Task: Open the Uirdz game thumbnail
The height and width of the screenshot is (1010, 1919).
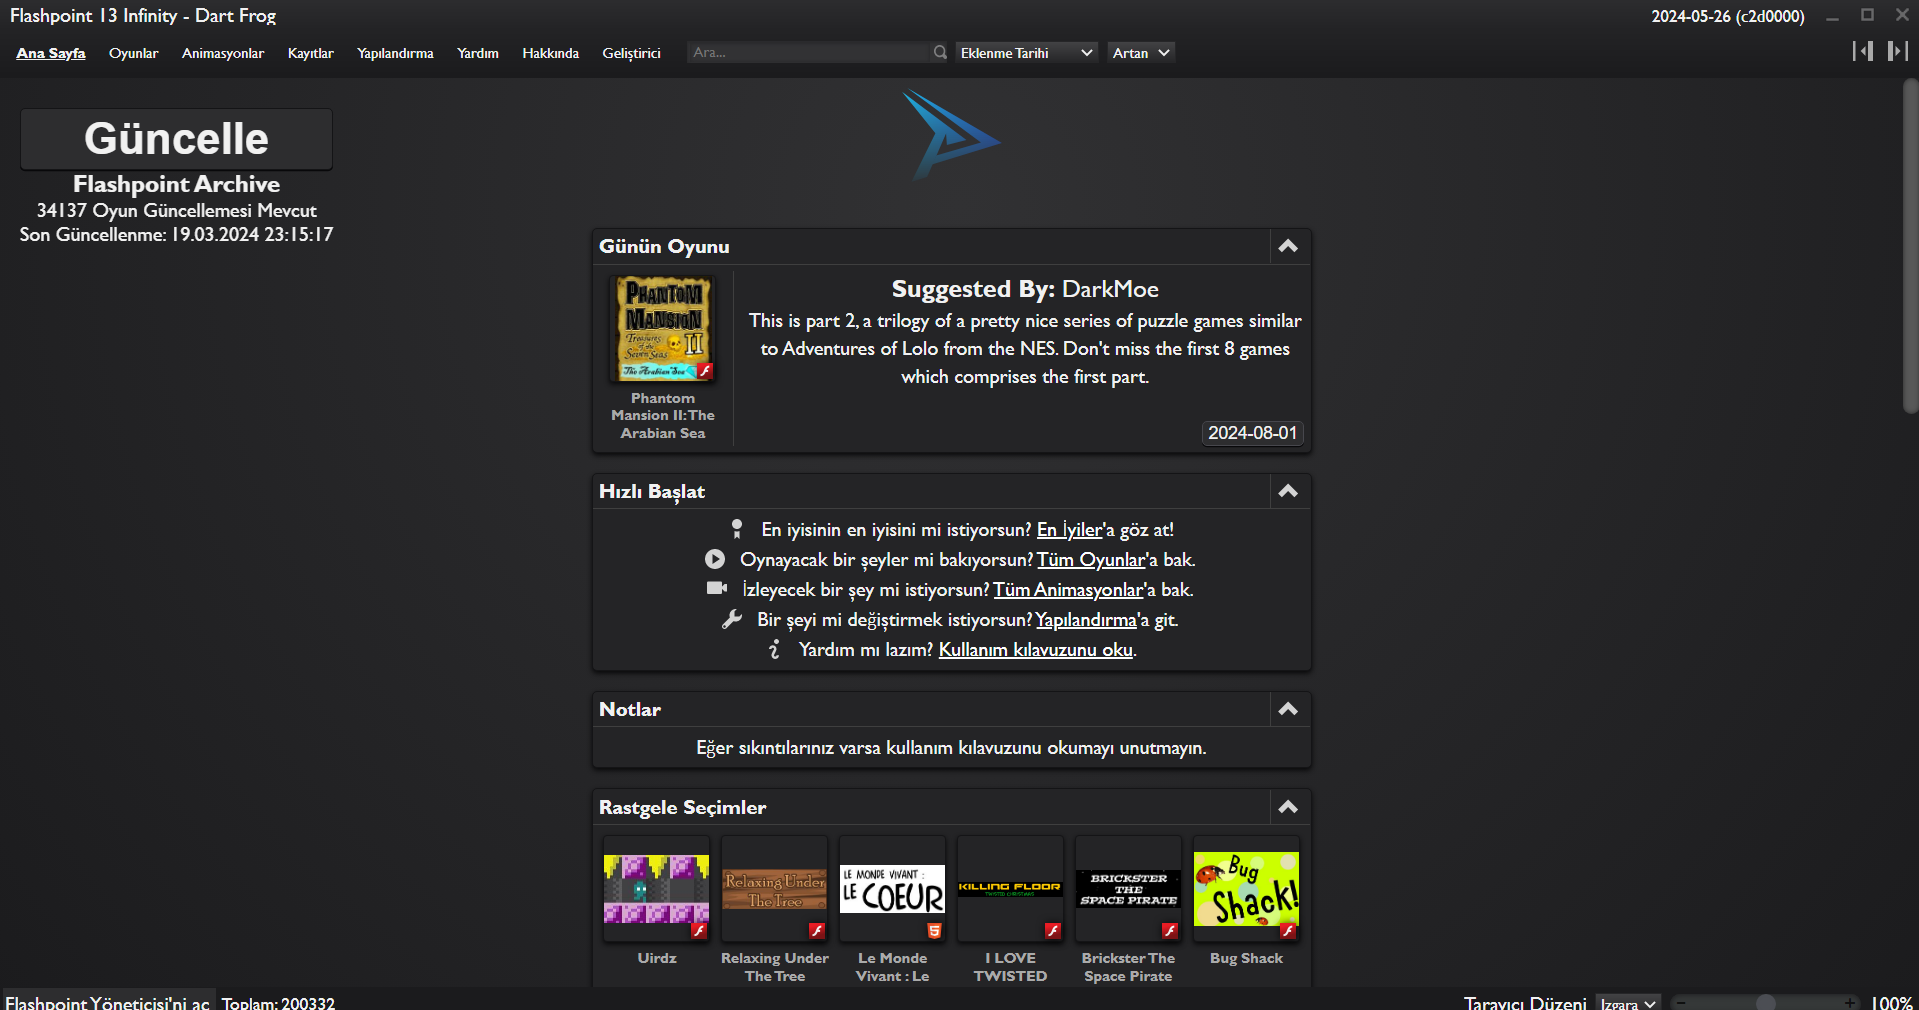Action: pos(656,889)
